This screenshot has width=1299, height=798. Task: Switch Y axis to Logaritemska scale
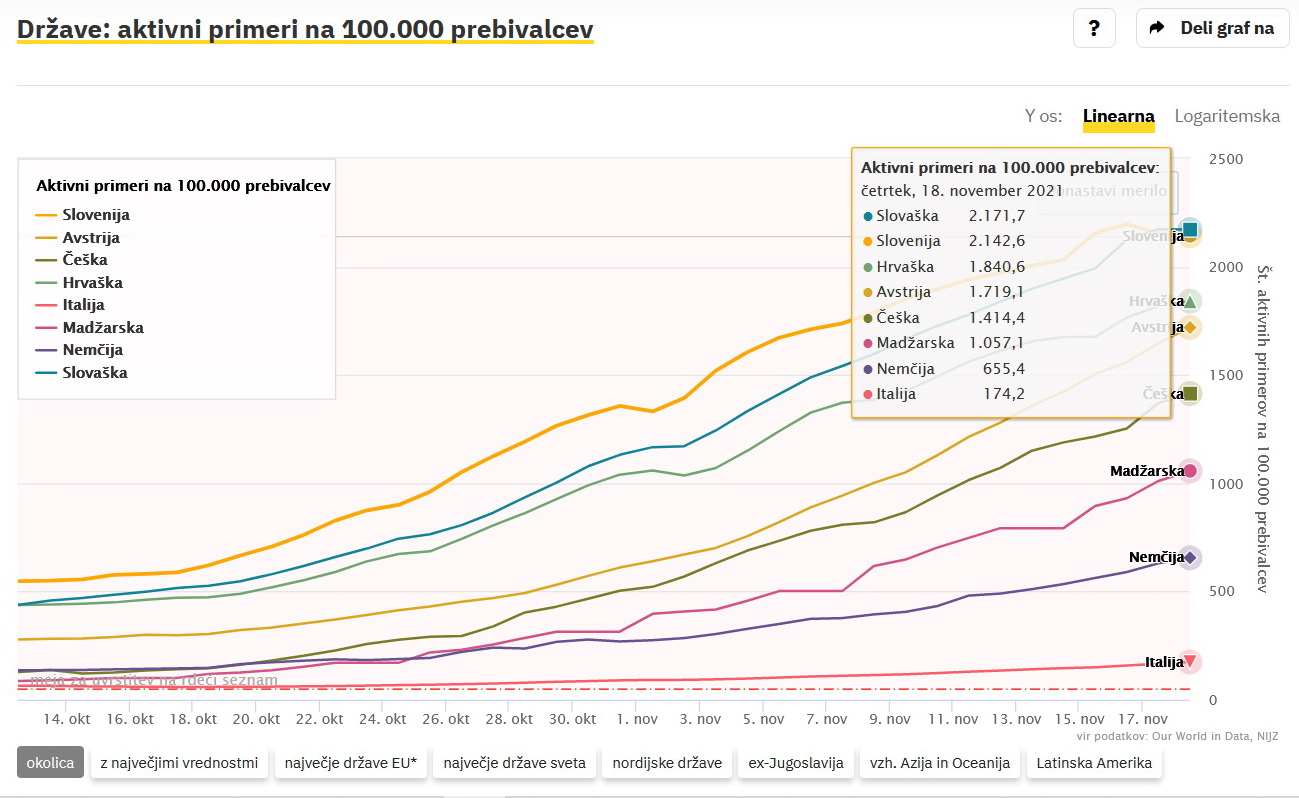(x=1227, y=116)
